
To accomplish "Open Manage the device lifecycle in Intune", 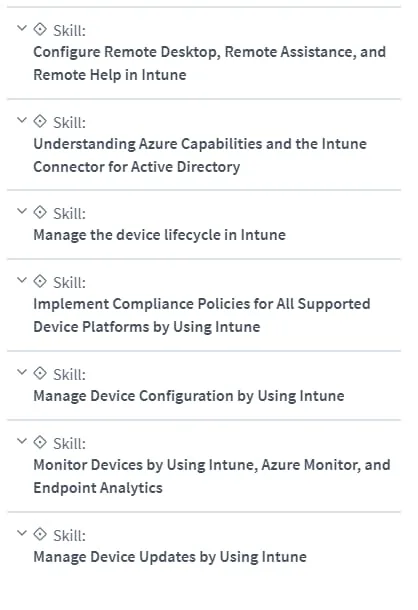I will (160, 235).
